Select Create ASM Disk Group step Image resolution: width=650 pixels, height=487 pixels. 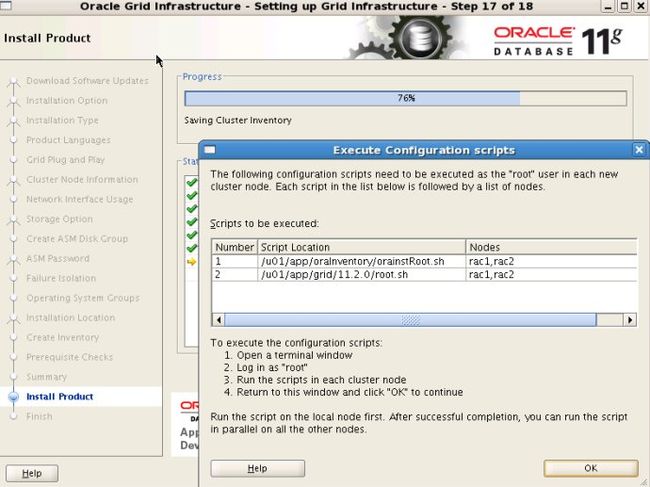point(77,239)
